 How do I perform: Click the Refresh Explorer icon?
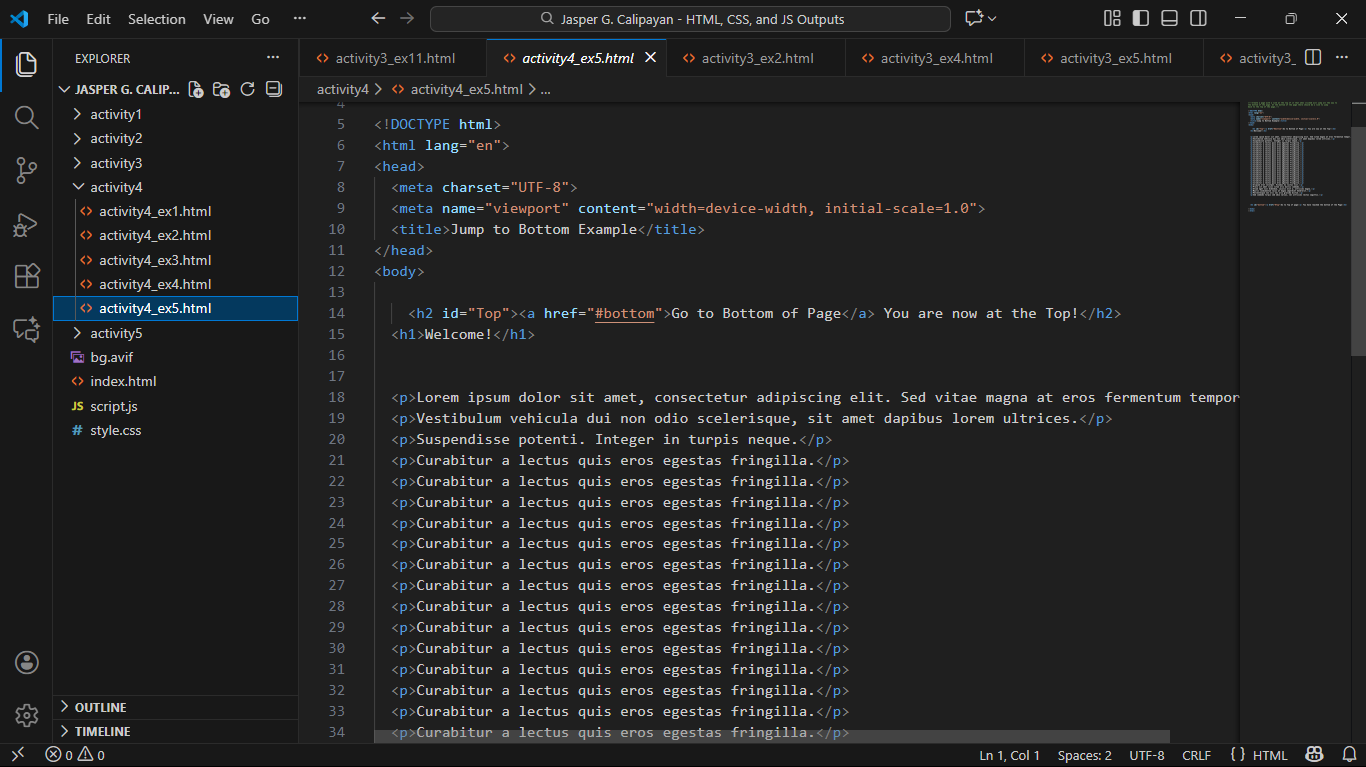[248, 90]
